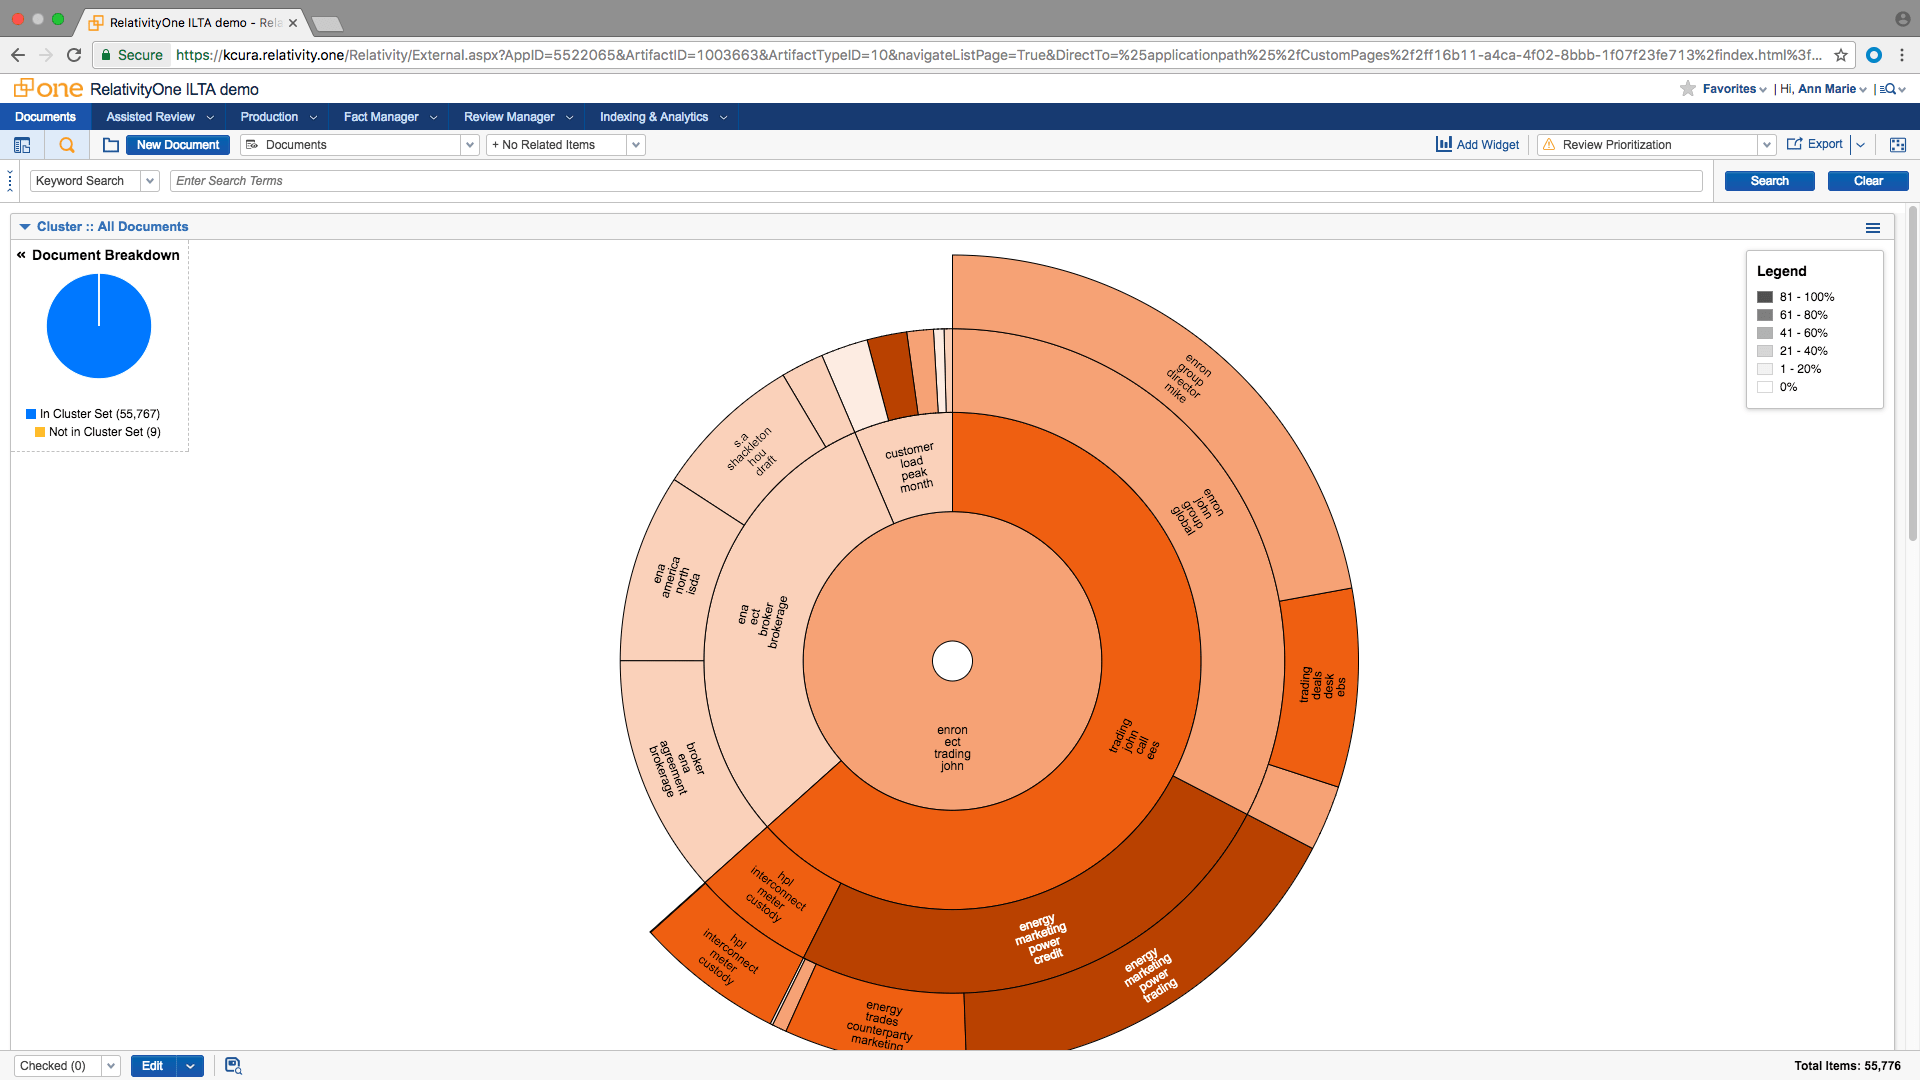Open the Review Prioritization dashboard dropdown
The image size is (1920, 1080).
1766,145
